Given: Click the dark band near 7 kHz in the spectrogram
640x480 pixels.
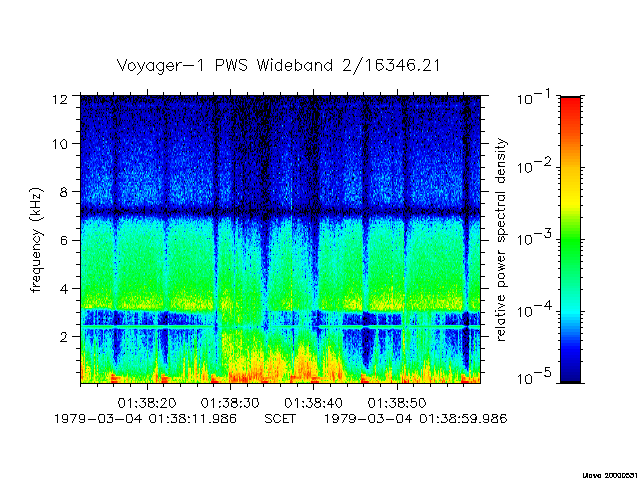Looking at the screenshot, I should [280, 212].
